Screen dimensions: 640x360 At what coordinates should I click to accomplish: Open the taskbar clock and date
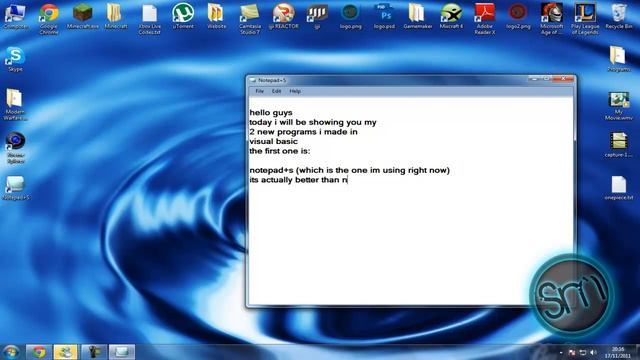click(618, 352)
